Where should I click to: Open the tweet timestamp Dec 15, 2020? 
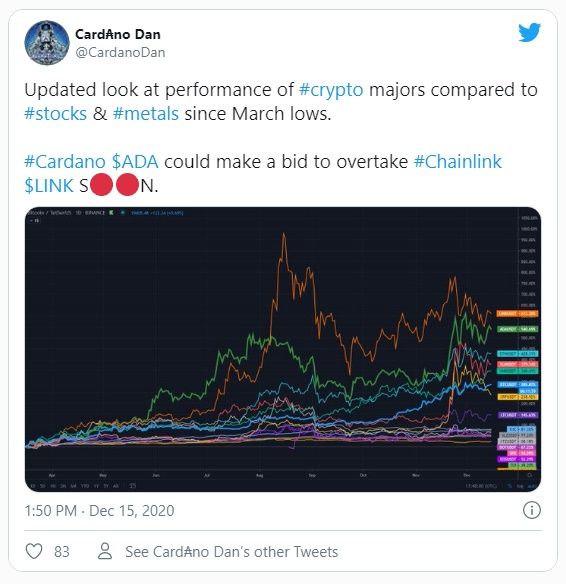point(99,511)
